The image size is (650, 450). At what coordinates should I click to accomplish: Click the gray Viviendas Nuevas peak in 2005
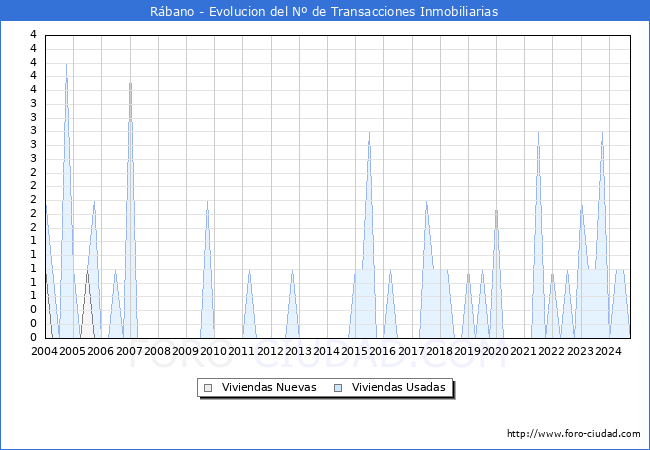[x=87, y=272]
